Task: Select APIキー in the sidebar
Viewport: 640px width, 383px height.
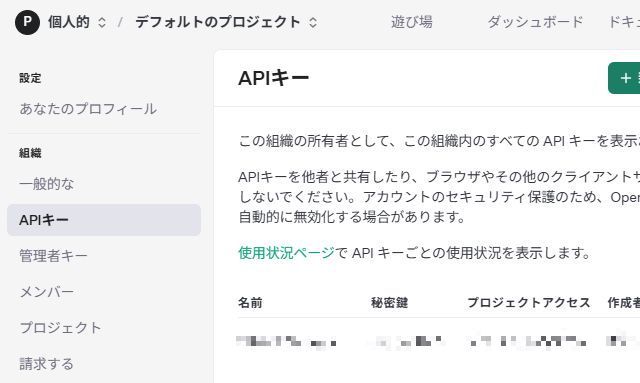Action: click(x=104, y=220)
